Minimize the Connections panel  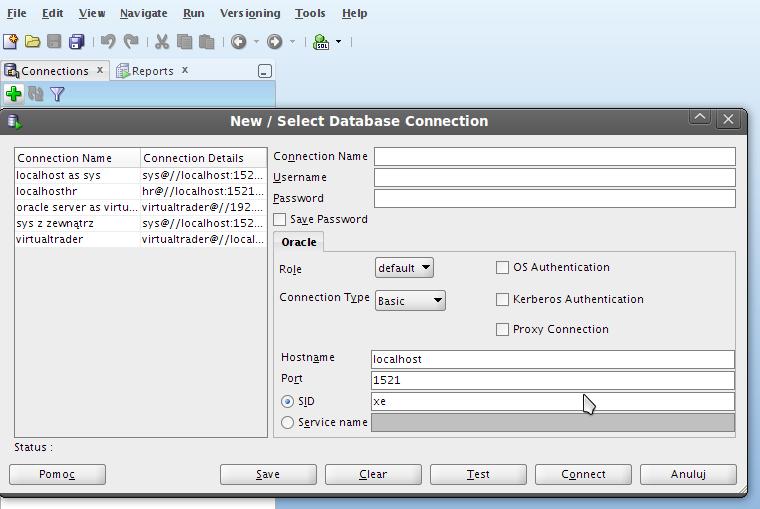click(x=265, y=71)
